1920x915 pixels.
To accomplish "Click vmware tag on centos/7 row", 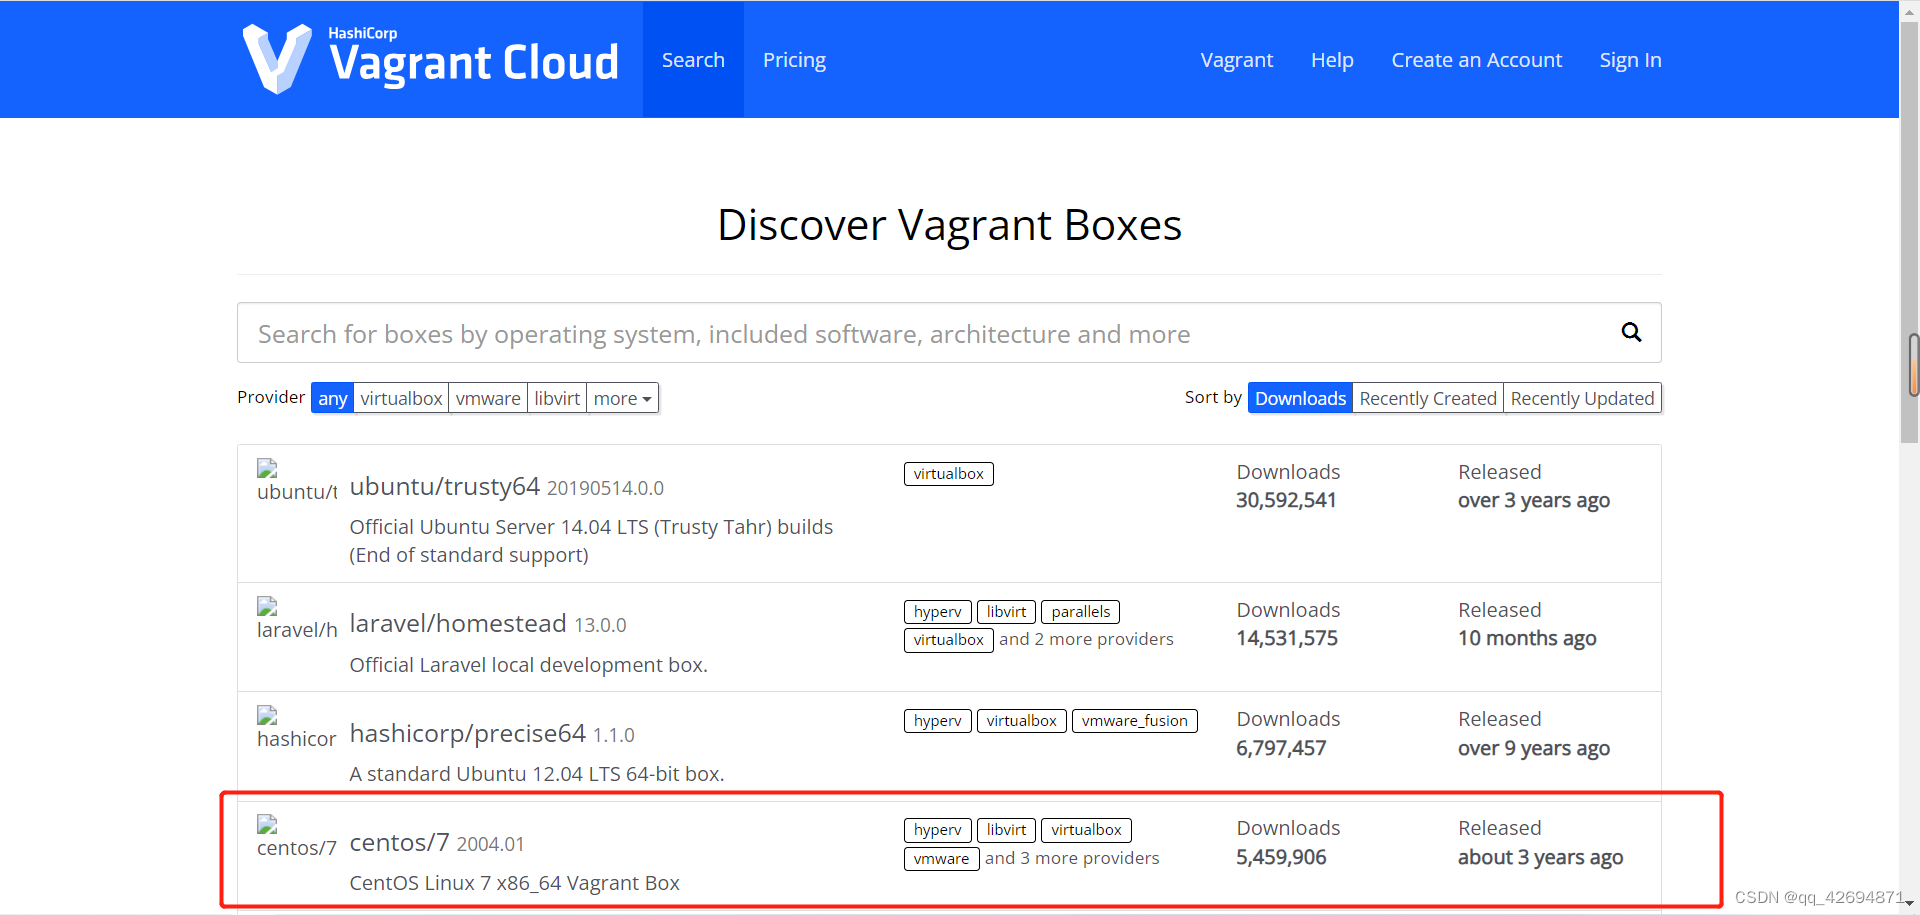I will pos(941,859).
